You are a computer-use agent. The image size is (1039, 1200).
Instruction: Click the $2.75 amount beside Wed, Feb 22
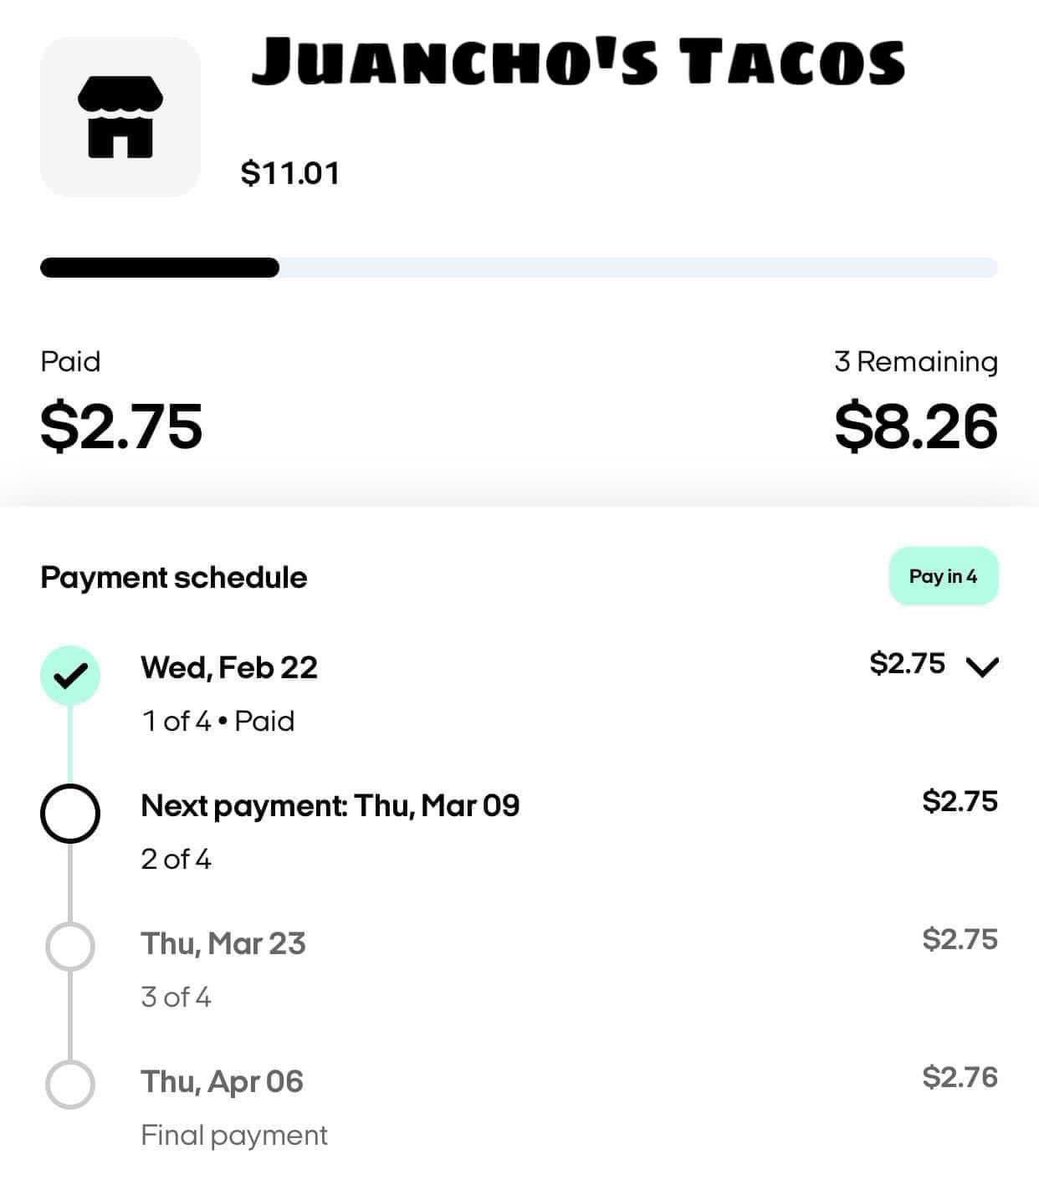point(907,663)
